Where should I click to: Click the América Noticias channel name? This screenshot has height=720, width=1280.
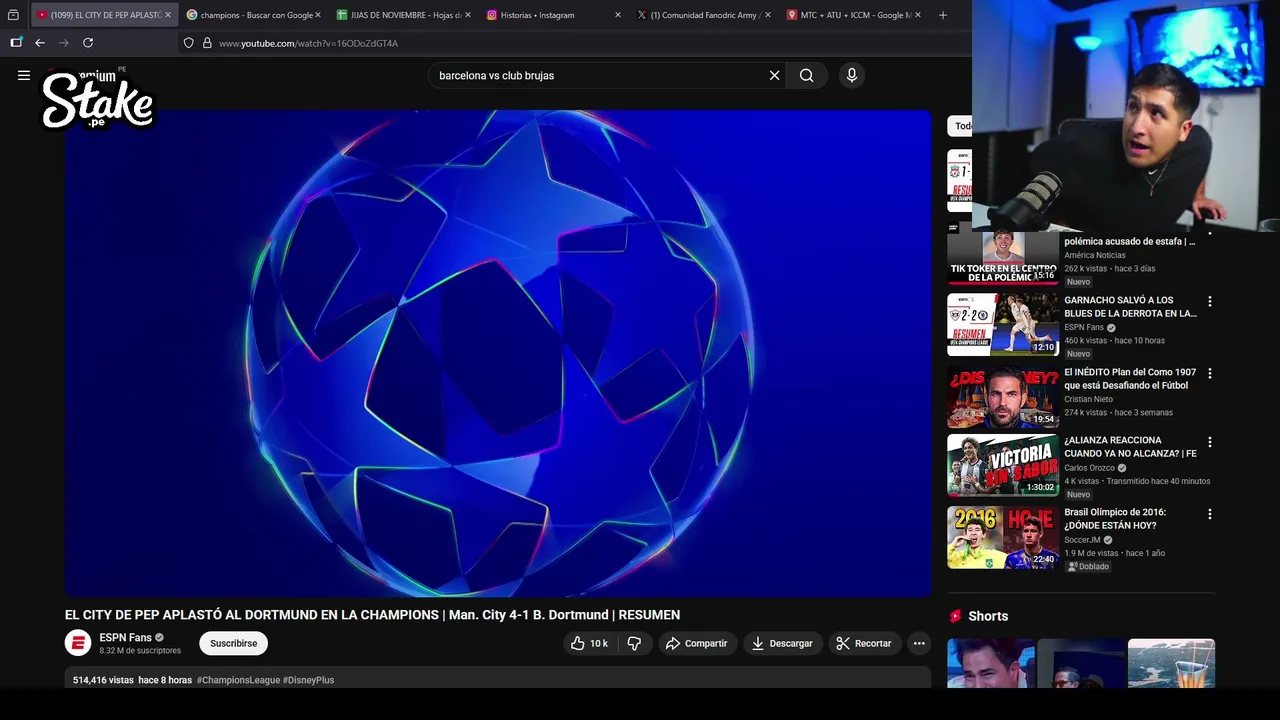click(1095, 255)
